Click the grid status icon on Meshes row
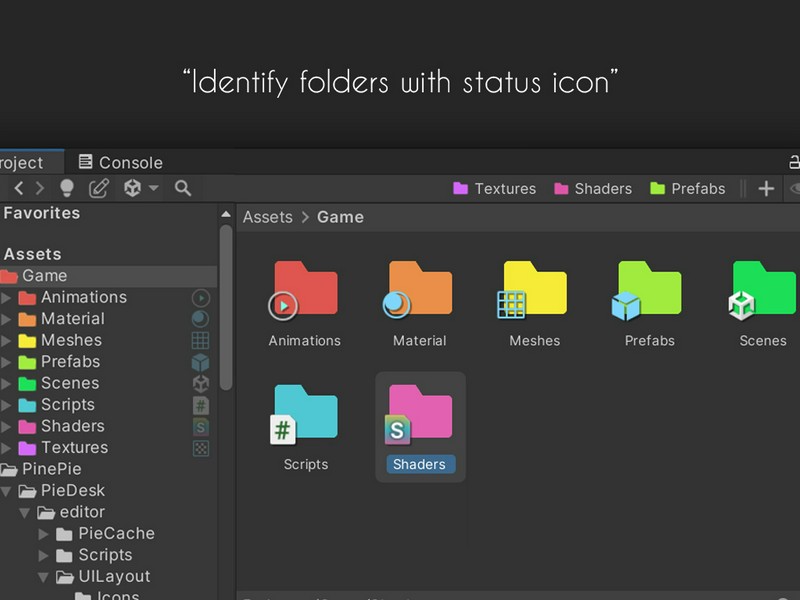The image size is (800, 600). tap(200, 340)
